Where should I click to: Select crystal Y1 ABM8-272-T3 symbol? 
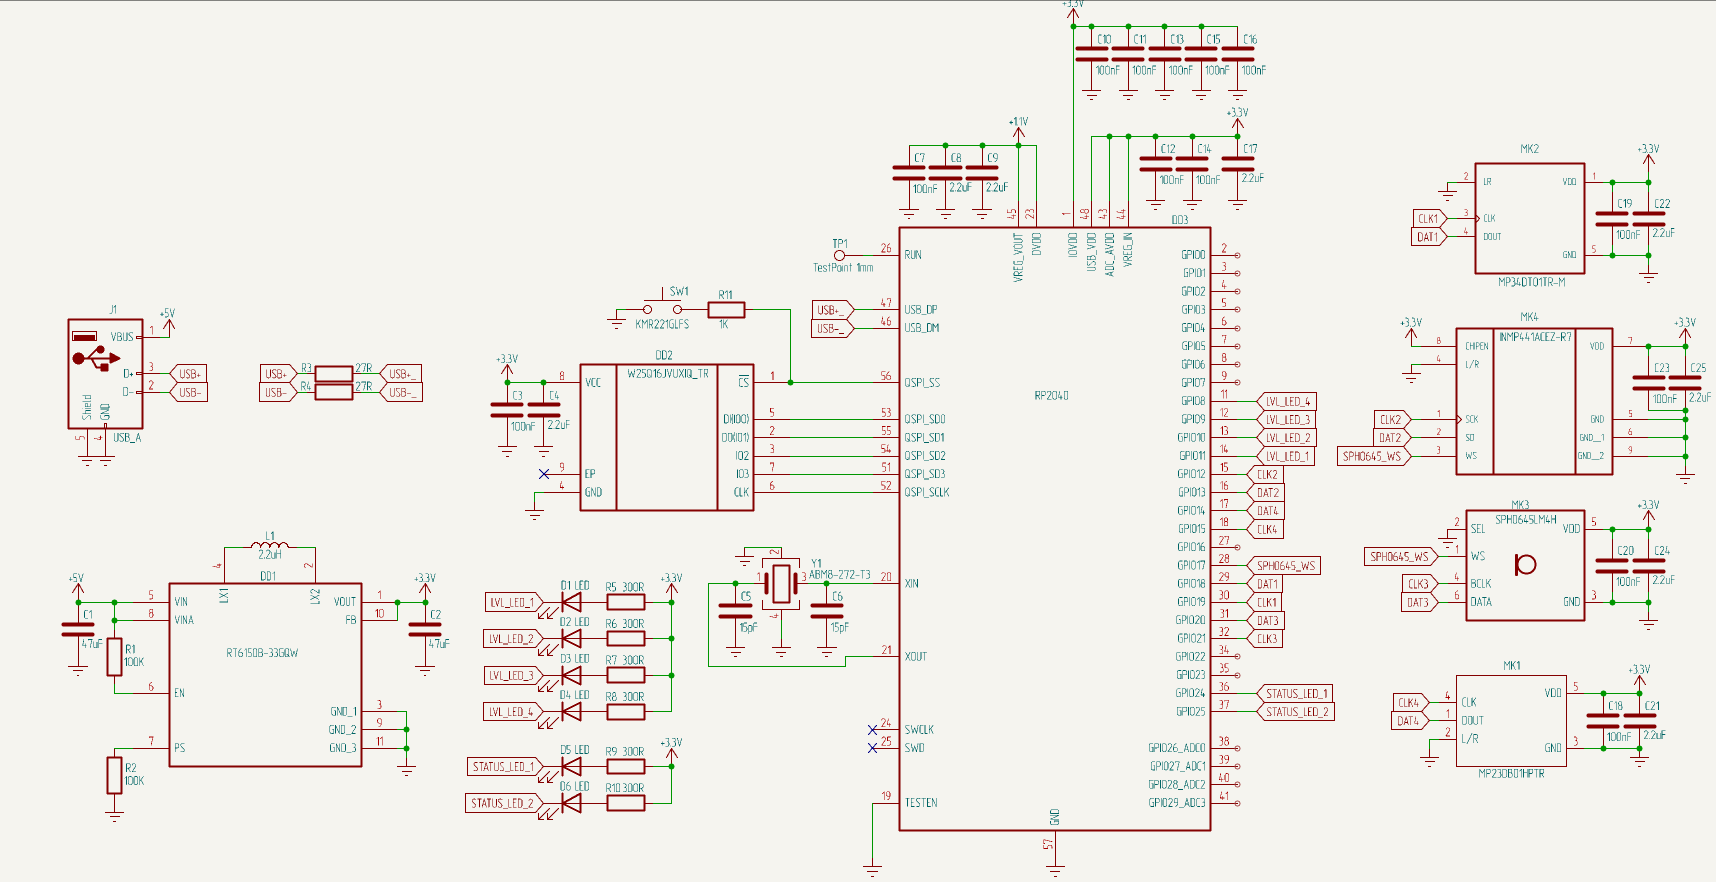[x=780, y=582]
